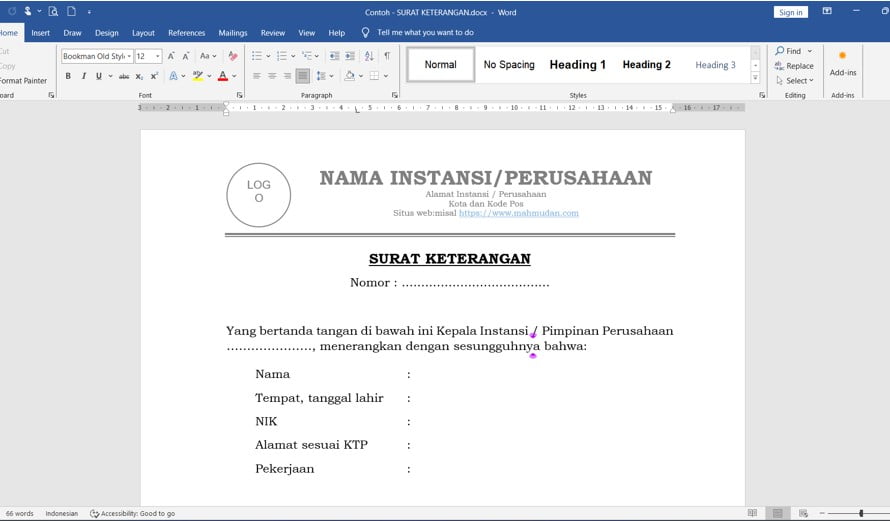This screenshot has height=521, width=890.
Task: Click the Subscript icon
Action: click(x=139, y=76)
